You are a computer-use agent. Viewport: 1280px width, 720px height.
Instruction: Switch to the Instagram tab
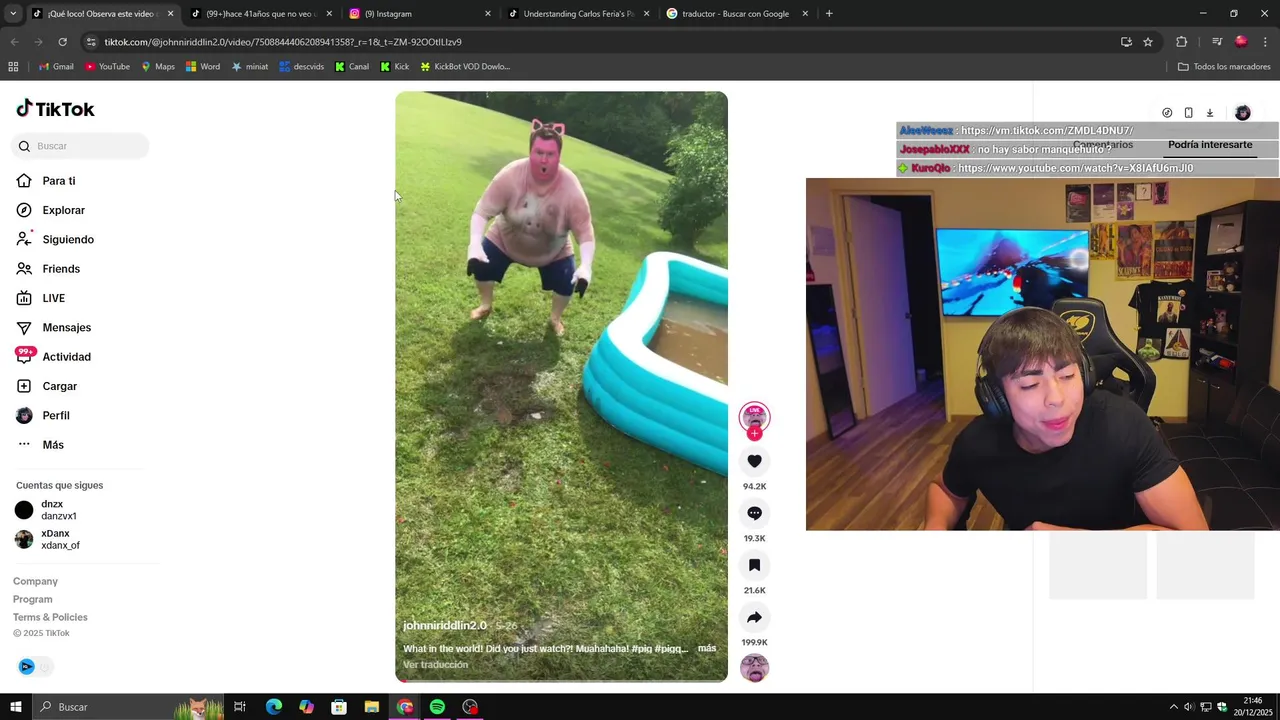[420, 14]
